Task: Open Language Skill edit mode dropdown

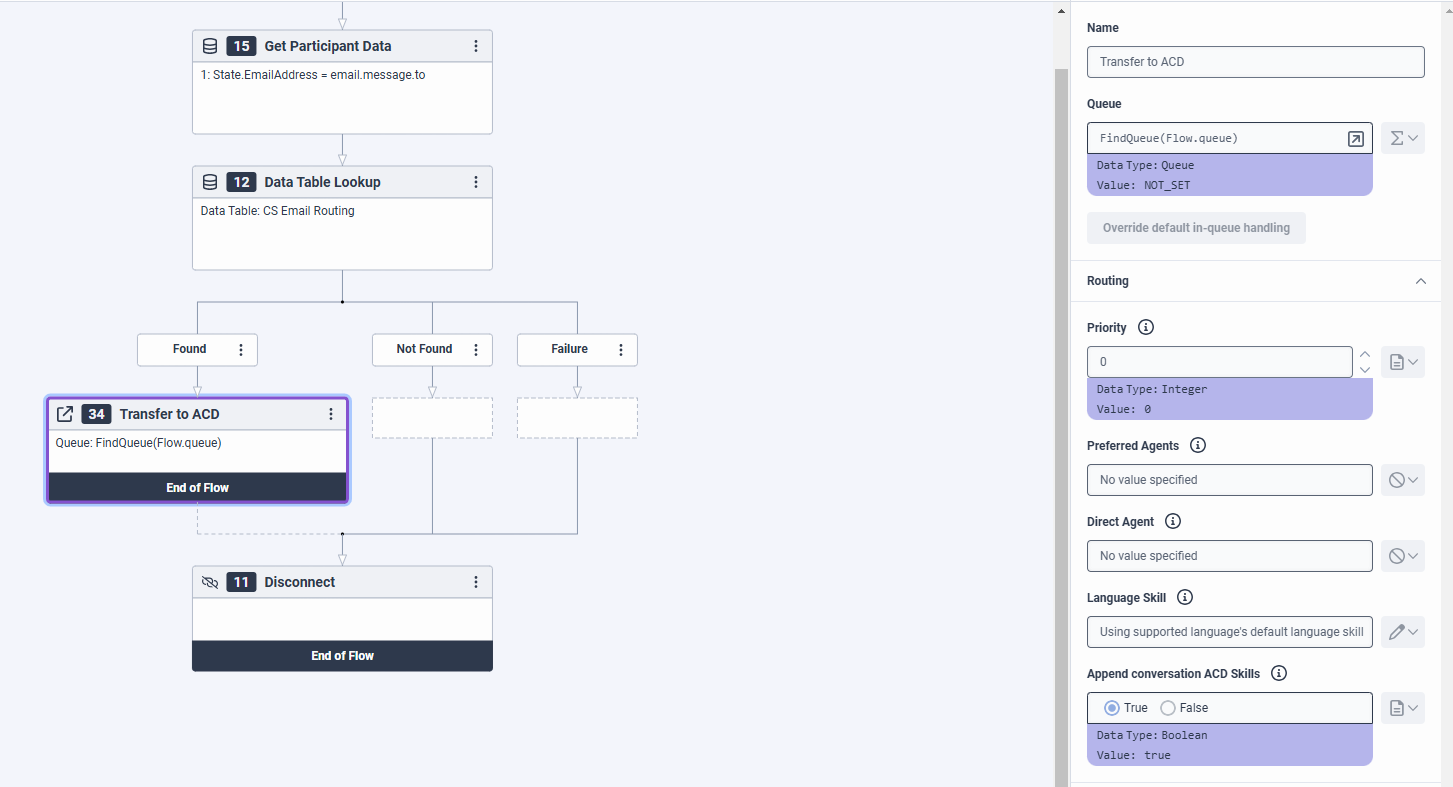Action: [1403, 632]
